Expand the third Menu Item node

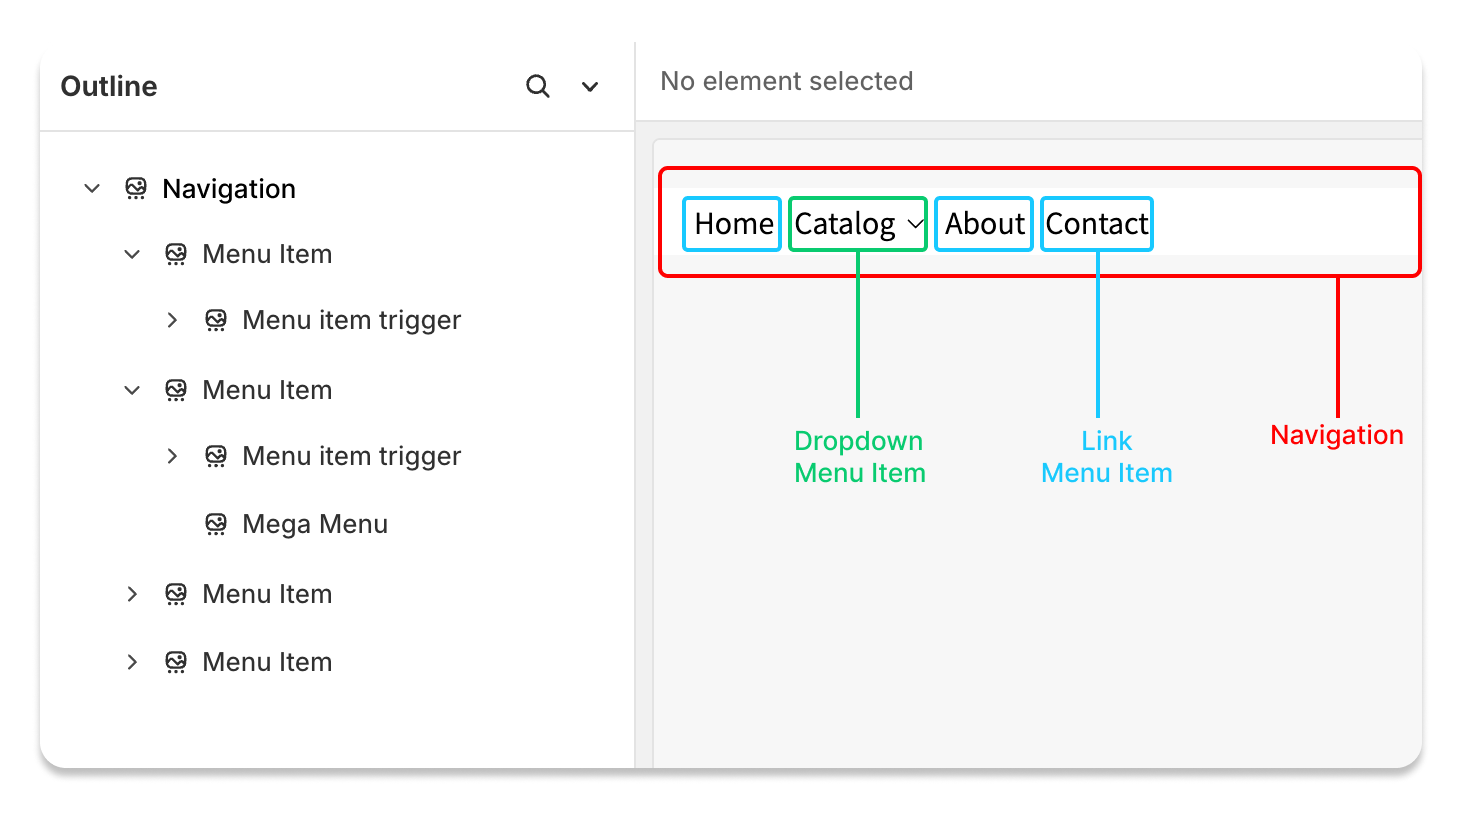[x=132, y=594]
